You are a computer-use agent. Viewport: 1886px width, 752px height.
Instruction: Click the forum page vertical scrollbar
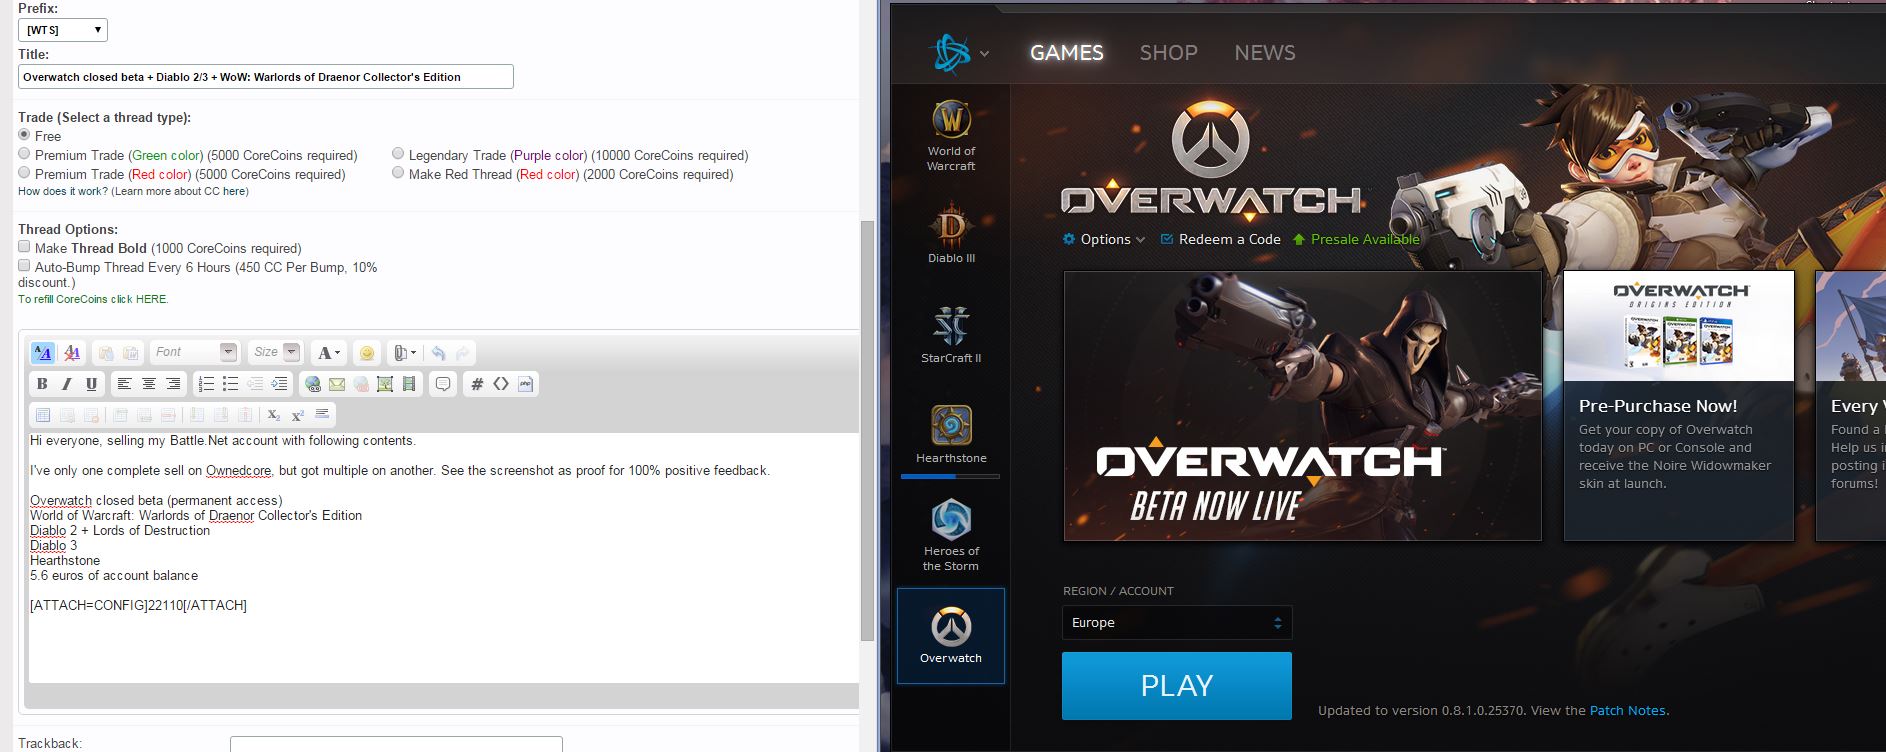click(x=867, y=430)
